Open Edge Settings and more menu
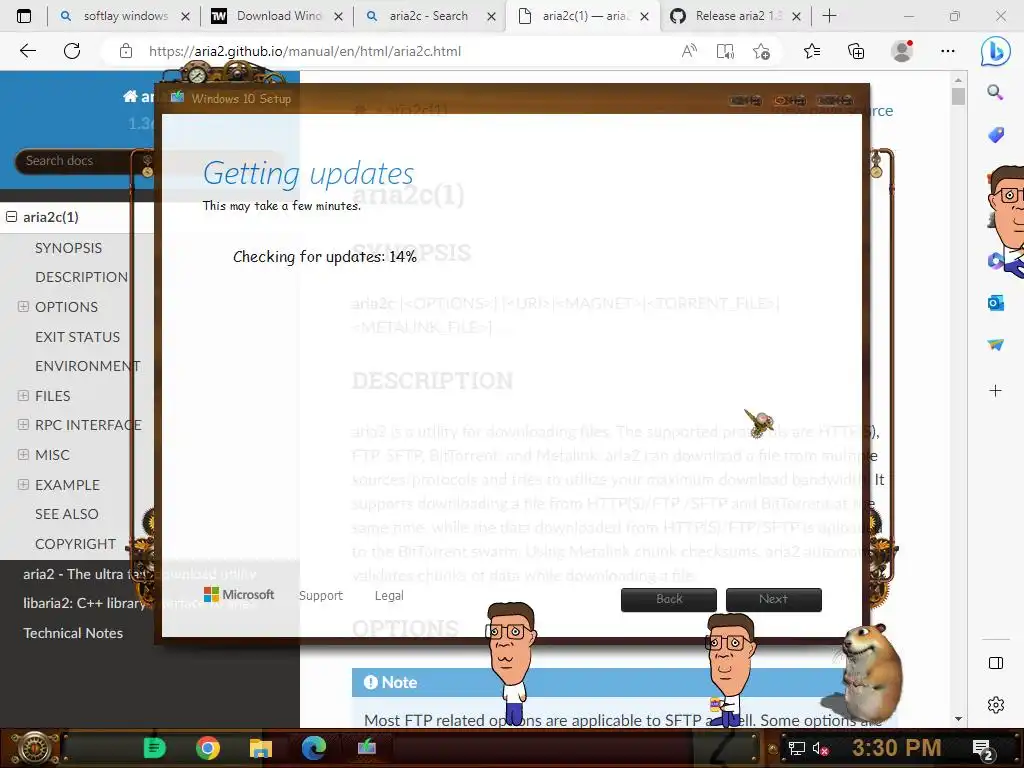 (948, 51)
